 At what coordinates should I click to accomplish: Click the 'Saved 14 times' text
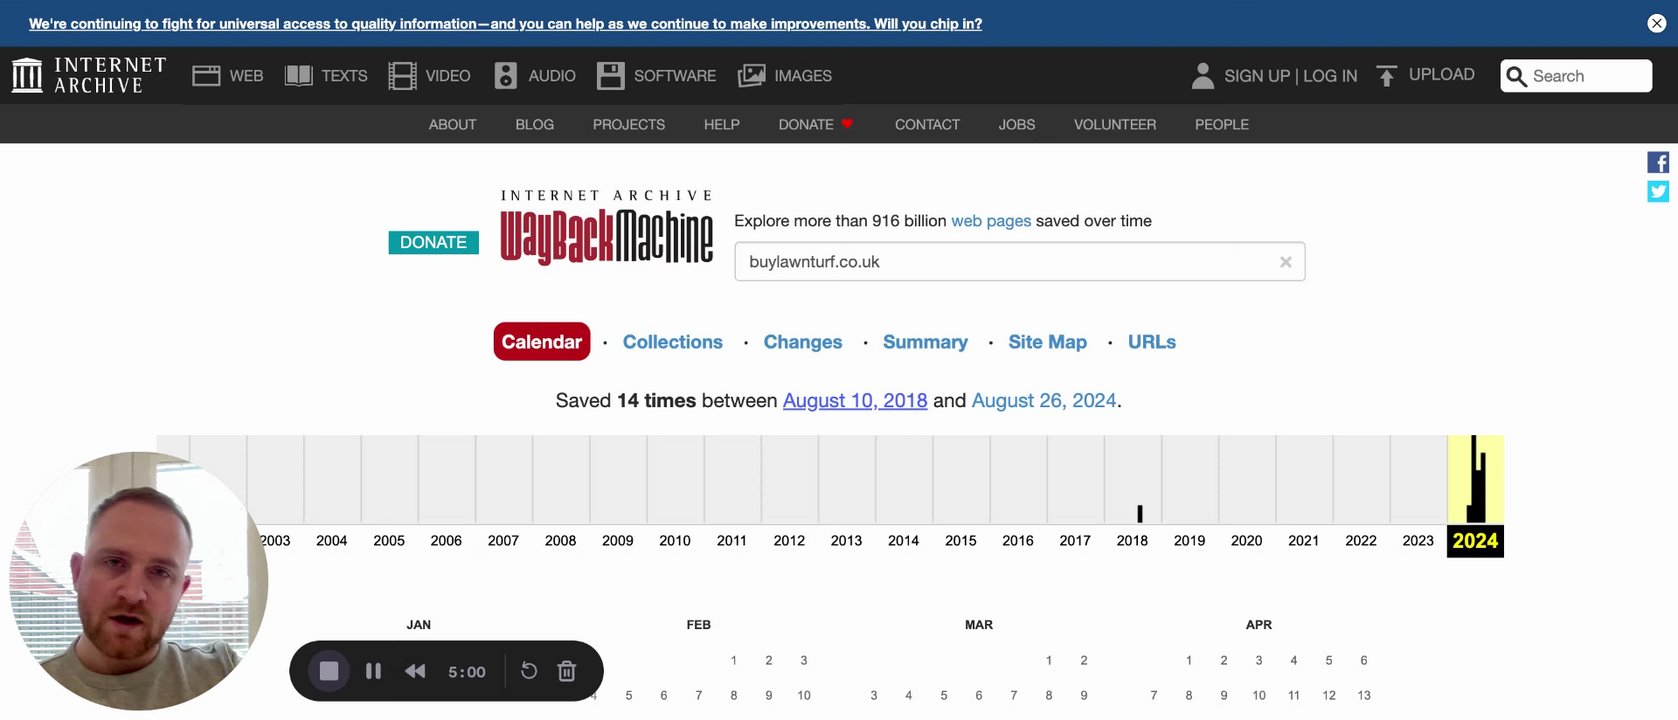point(626,401)
